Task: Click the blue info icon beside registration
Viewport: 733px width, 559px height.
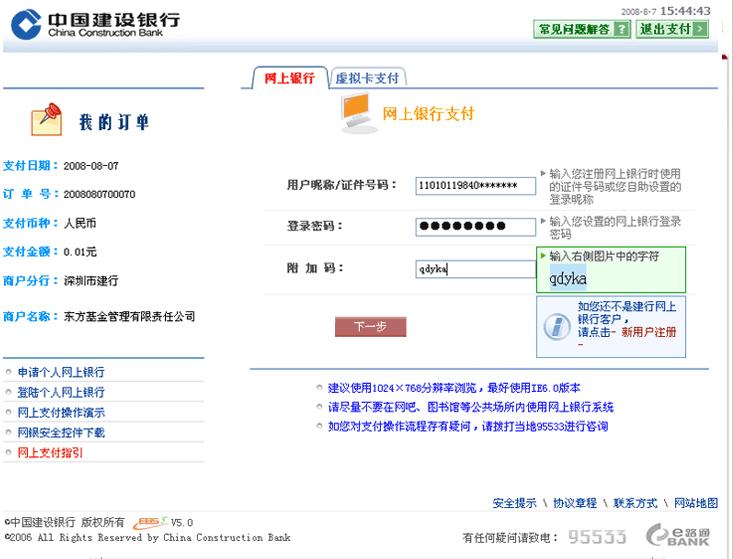Action: [557, 326]
